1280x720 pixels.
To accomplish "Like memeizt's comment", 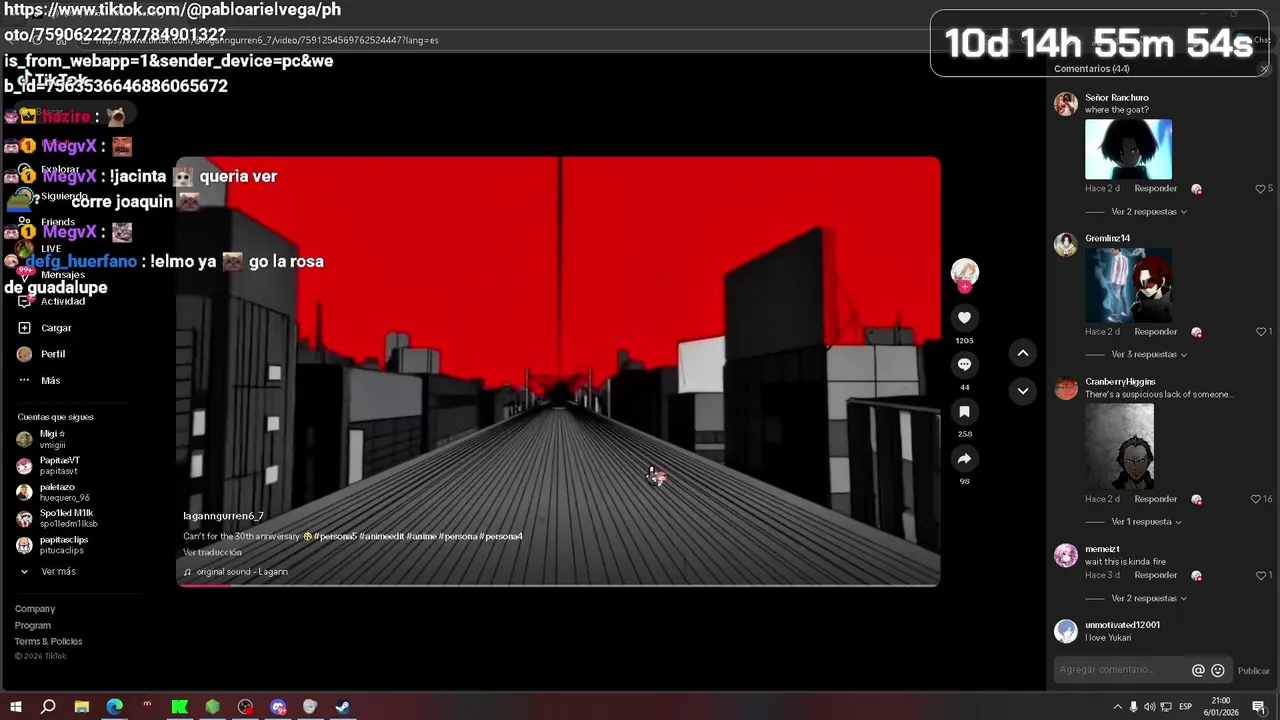I will click(1260, 575).
